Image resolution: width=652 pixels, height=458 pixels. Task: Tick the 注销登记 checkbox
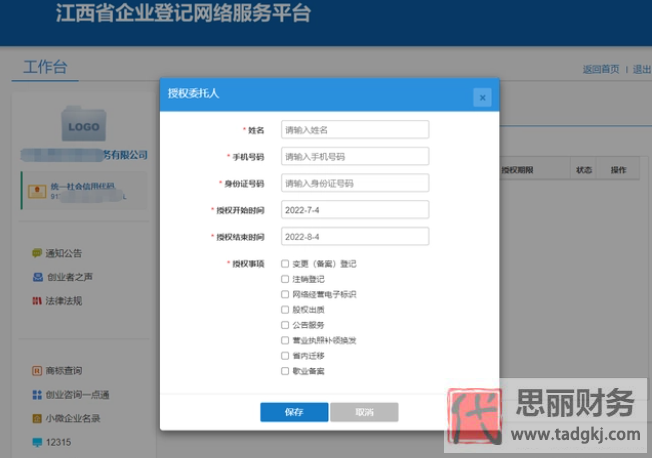tap(285, 279)
